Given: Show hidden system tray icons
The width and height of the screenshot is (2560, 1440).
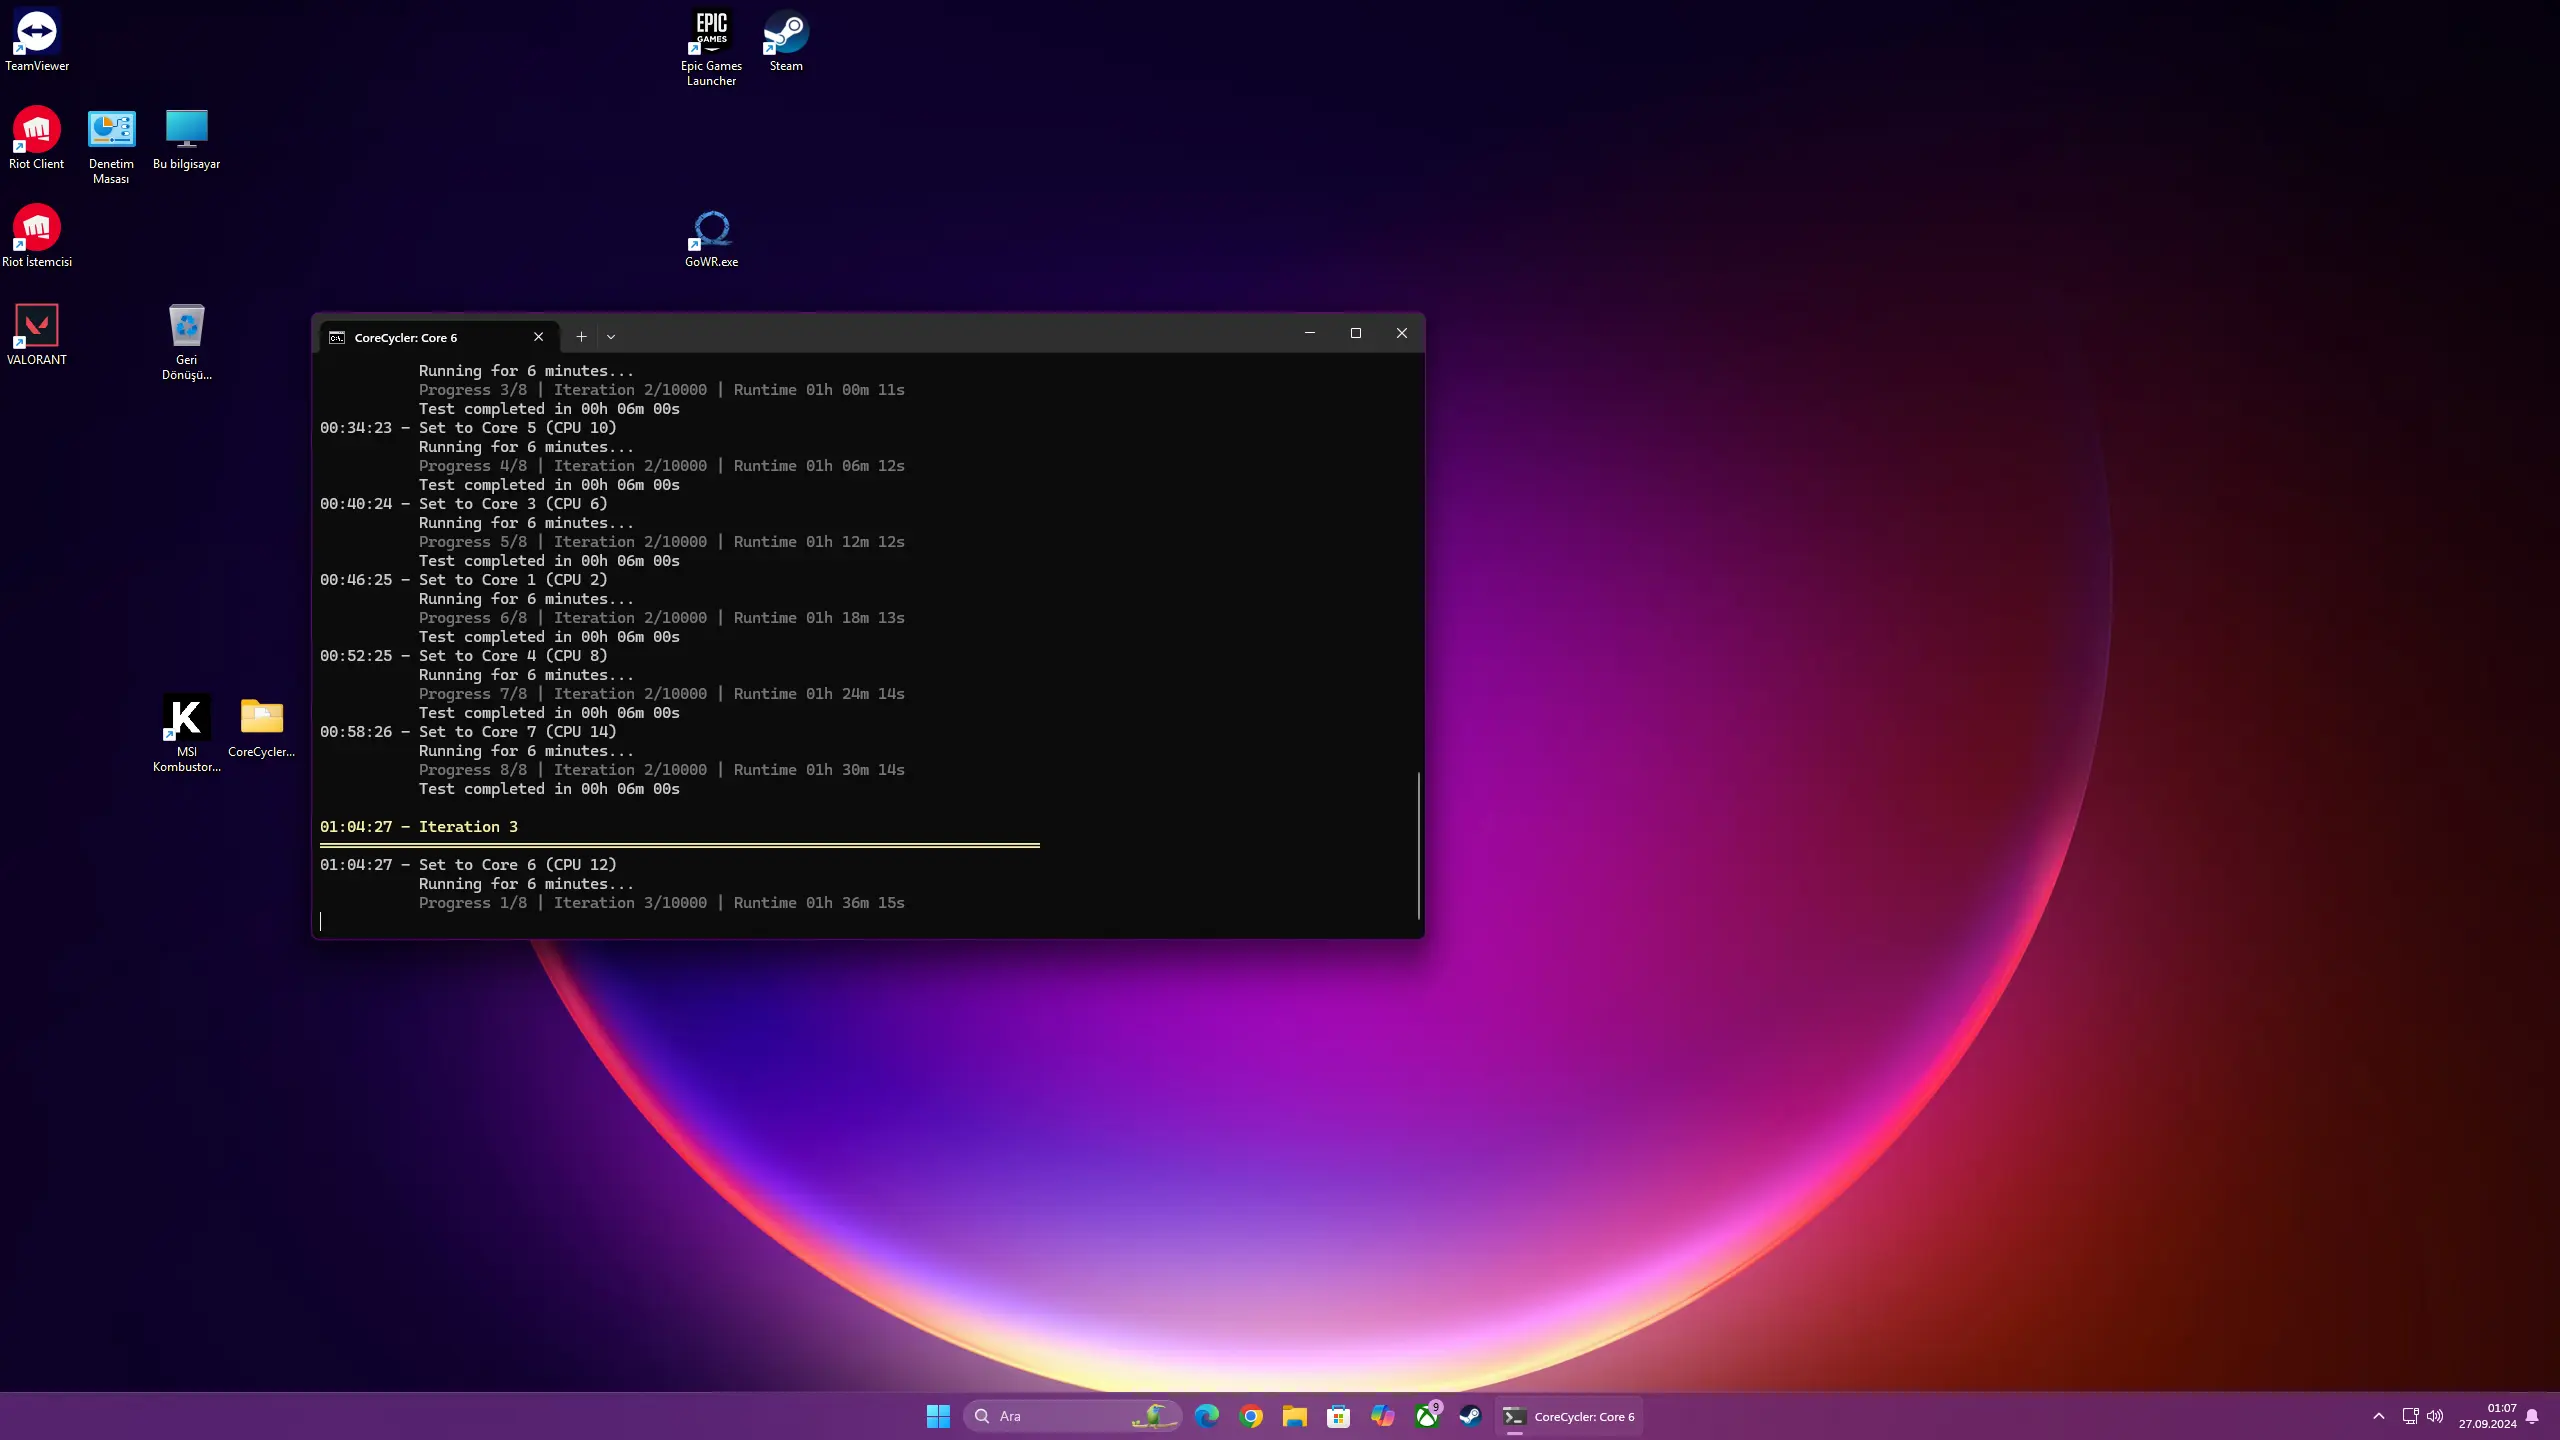Looking at the screenshot, I should [2379, 1416].
